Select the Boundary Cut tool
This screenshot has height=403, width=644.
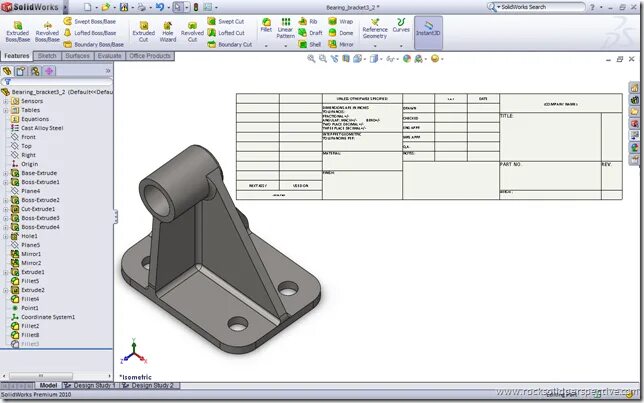[230, 44]
